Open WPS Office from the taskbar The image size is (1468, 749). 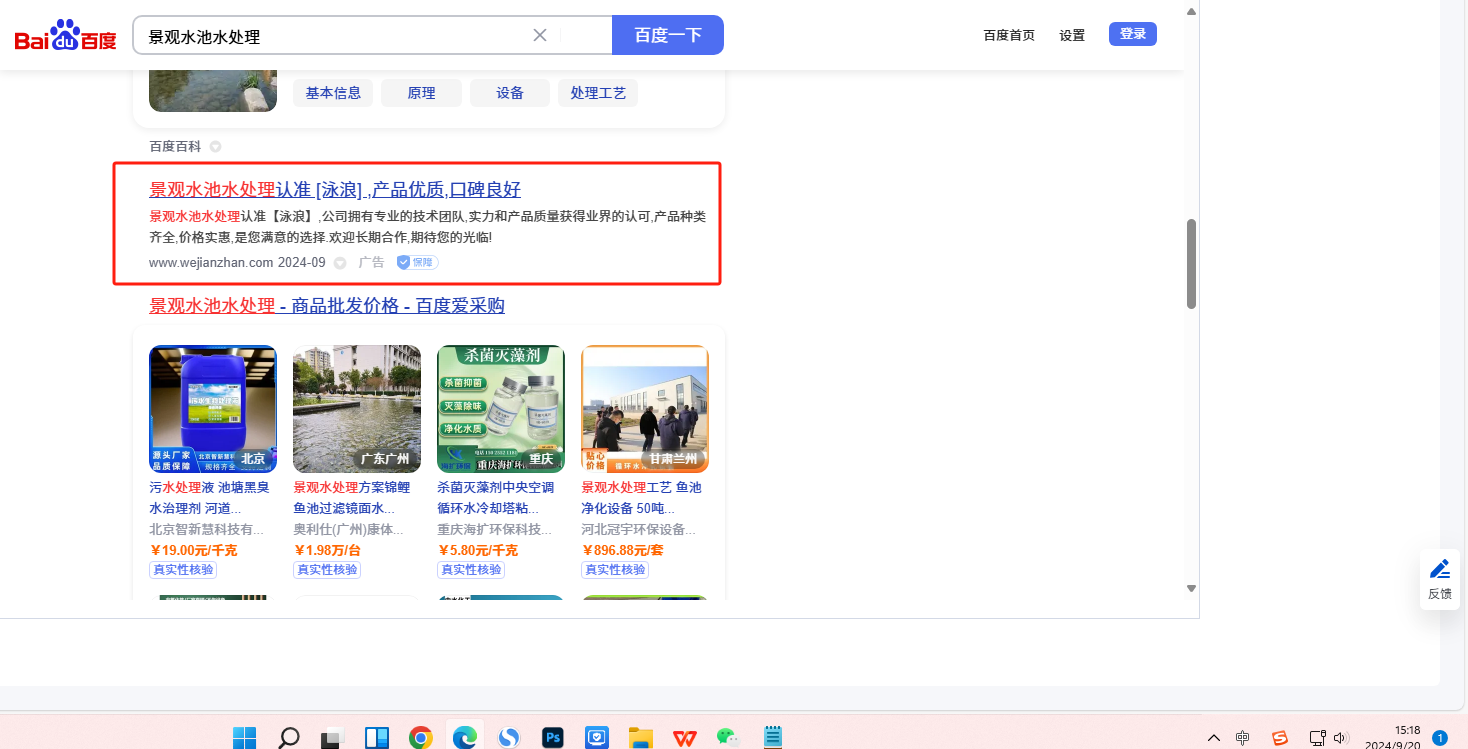click(x=685, y=738)
